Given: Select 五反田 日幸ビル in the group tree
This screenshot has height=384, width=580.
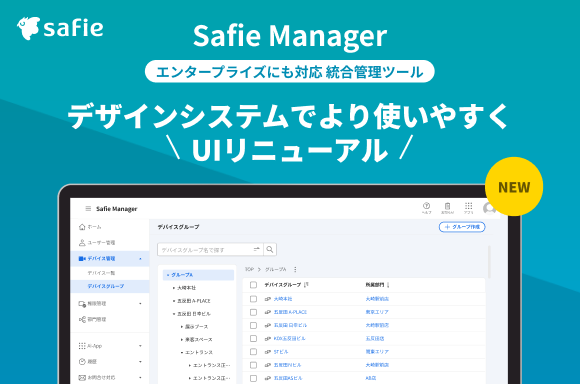Looking at the screenshot, I should pos(194,314).
